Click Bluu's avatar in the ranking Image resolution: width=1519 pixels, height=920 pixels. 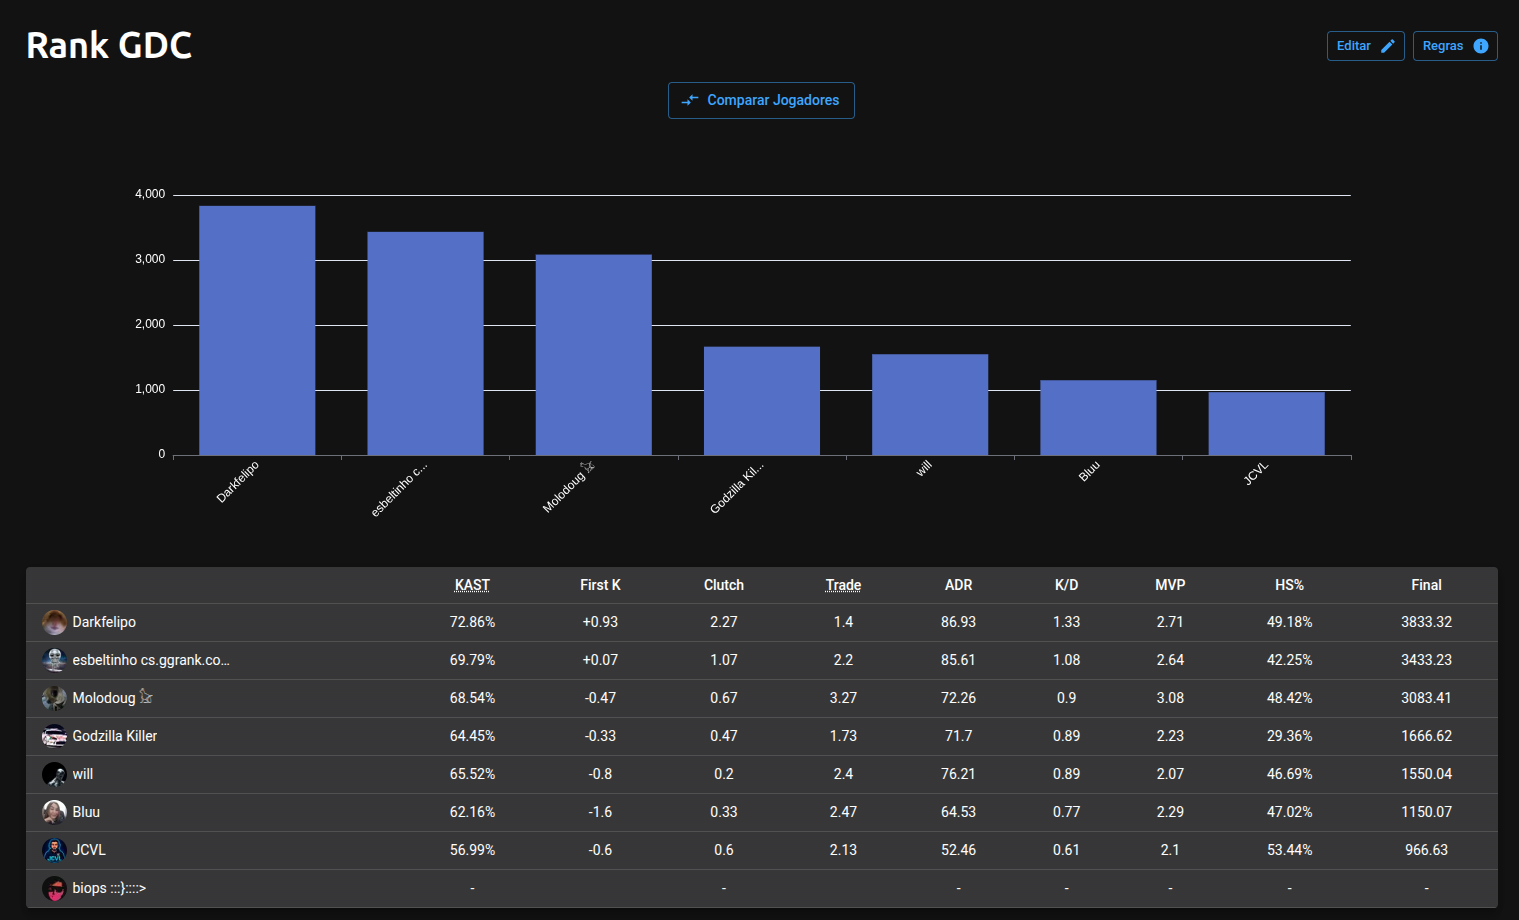click(54, 812)
